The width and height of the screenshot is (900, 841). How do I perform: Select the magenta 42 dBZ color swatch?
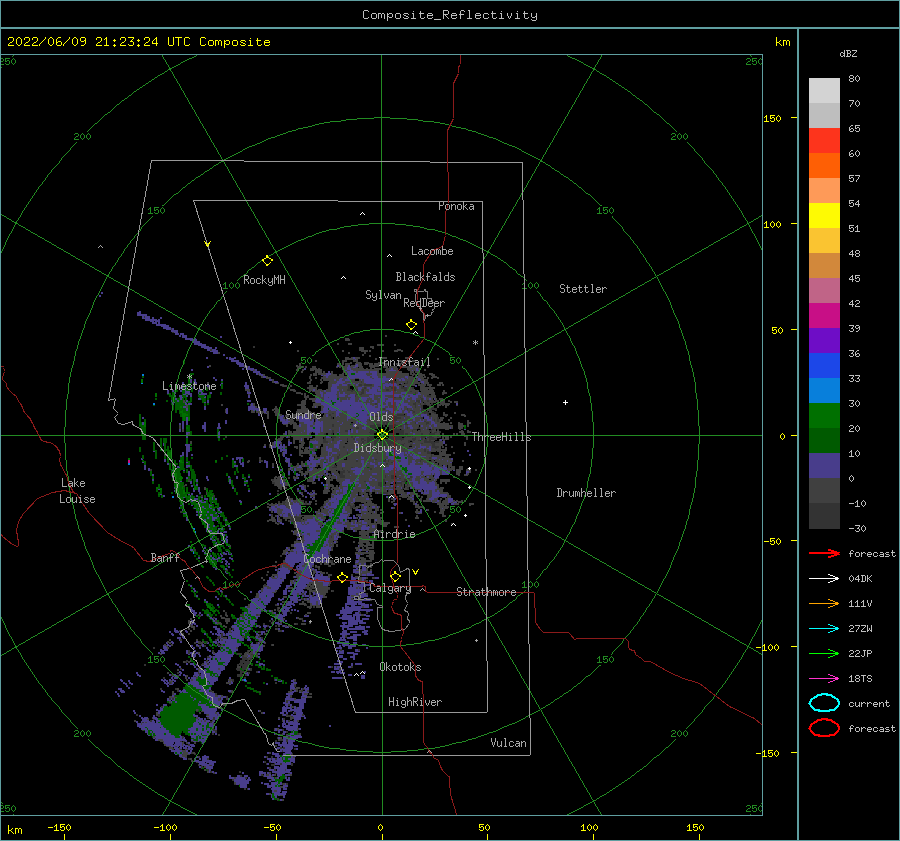(x=824, y=315)
